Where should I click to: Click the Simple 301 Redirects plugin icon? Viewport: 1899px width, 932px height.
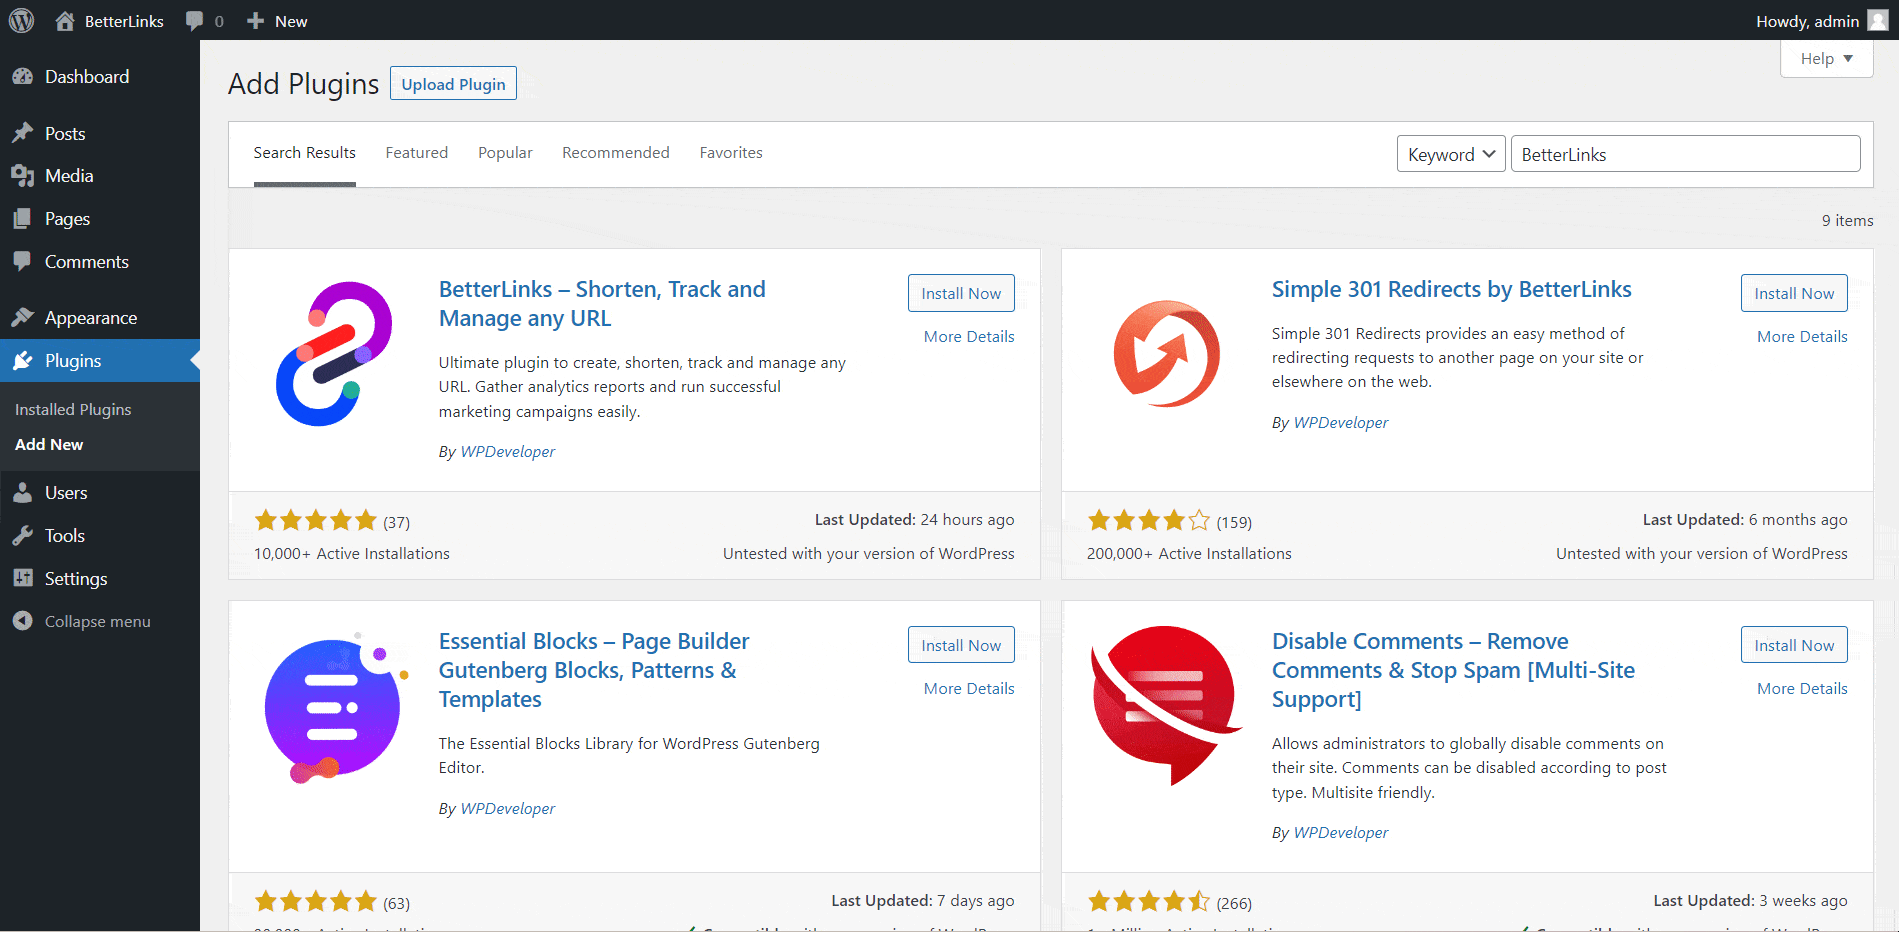click(1167, 354)
